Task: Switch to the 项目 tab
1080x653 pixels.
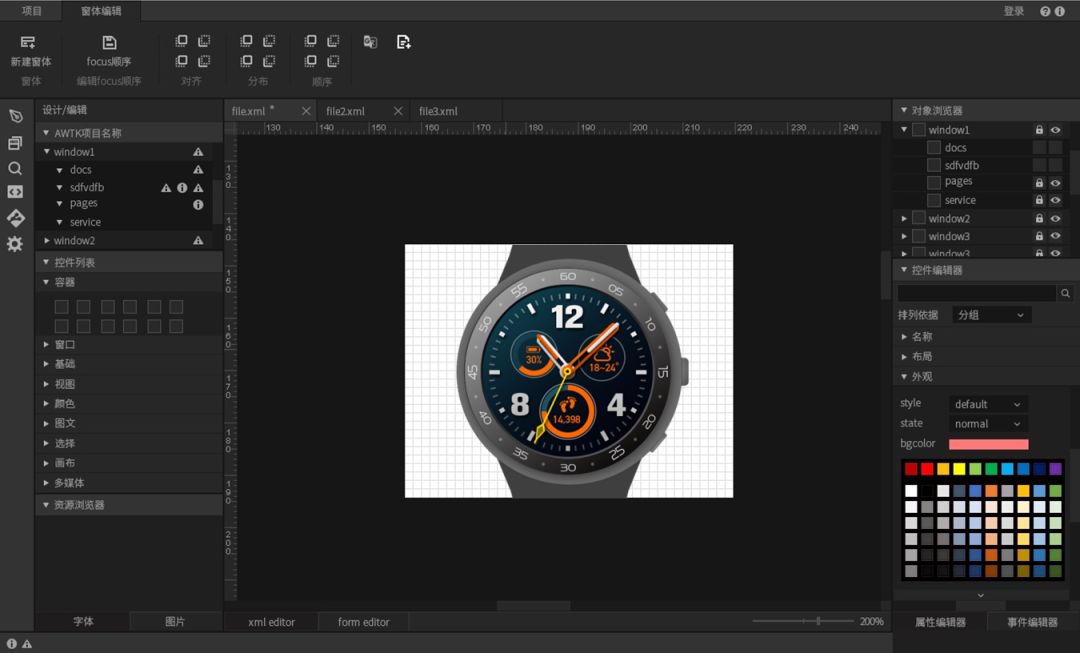Action: click(x=32, y=11)
